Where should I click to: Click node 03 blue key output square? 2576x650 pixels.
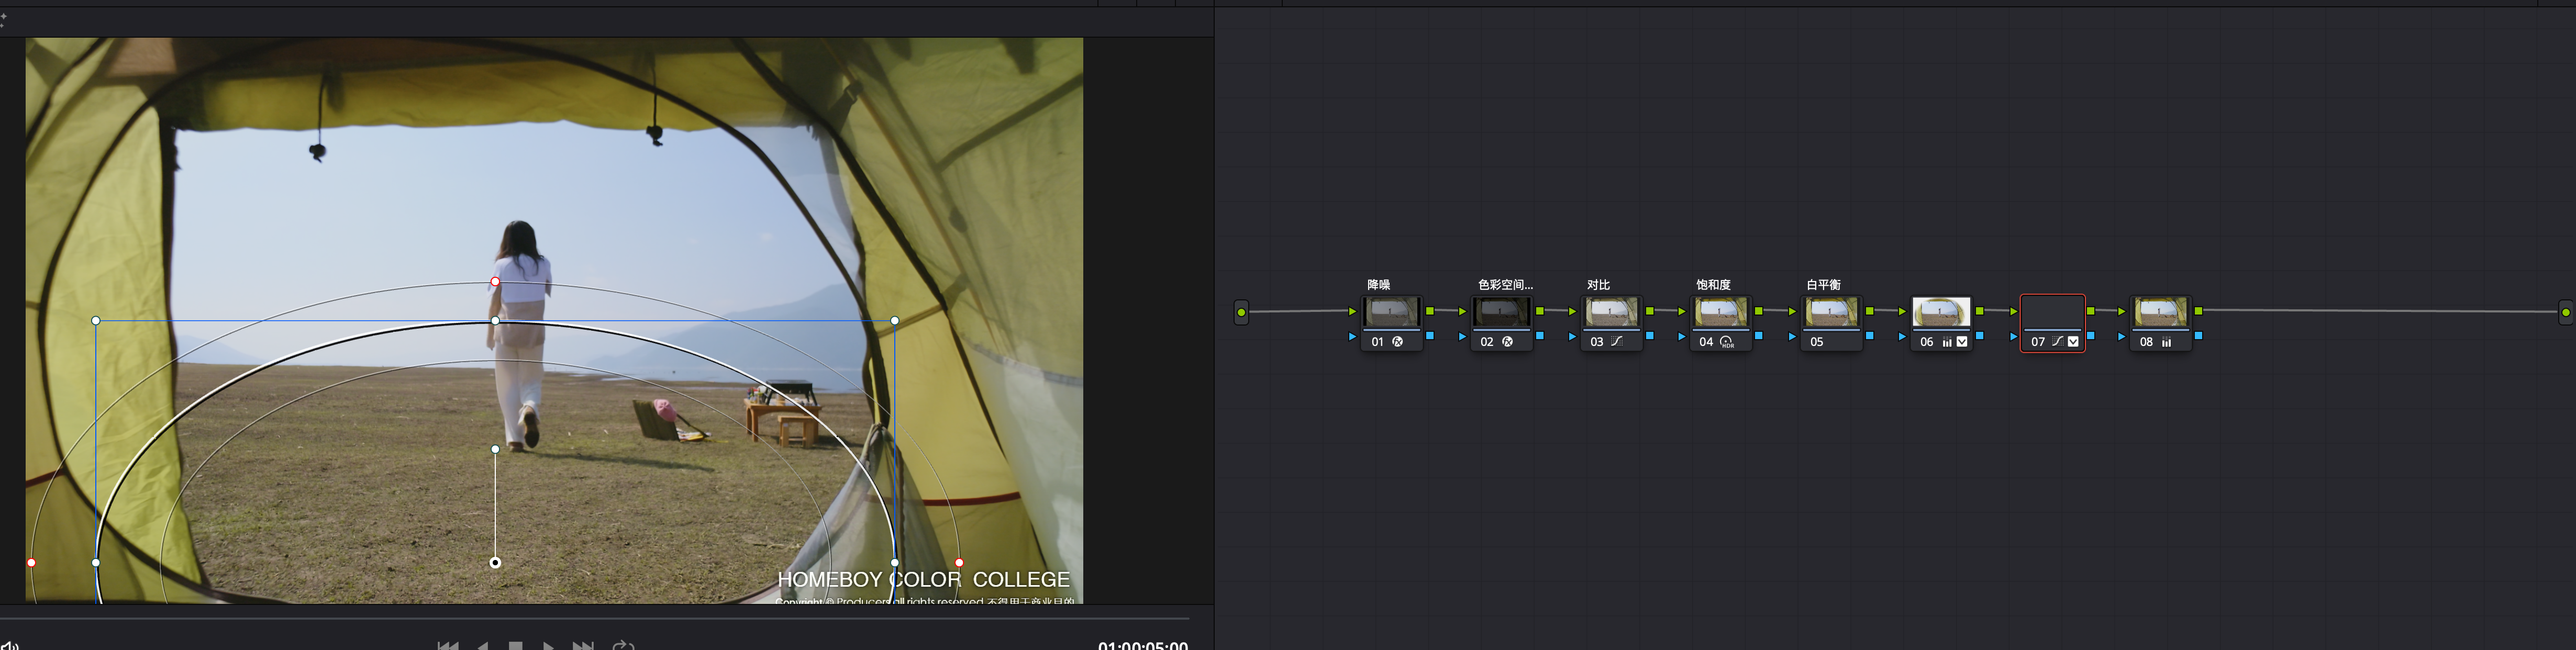coord(1649,336)
